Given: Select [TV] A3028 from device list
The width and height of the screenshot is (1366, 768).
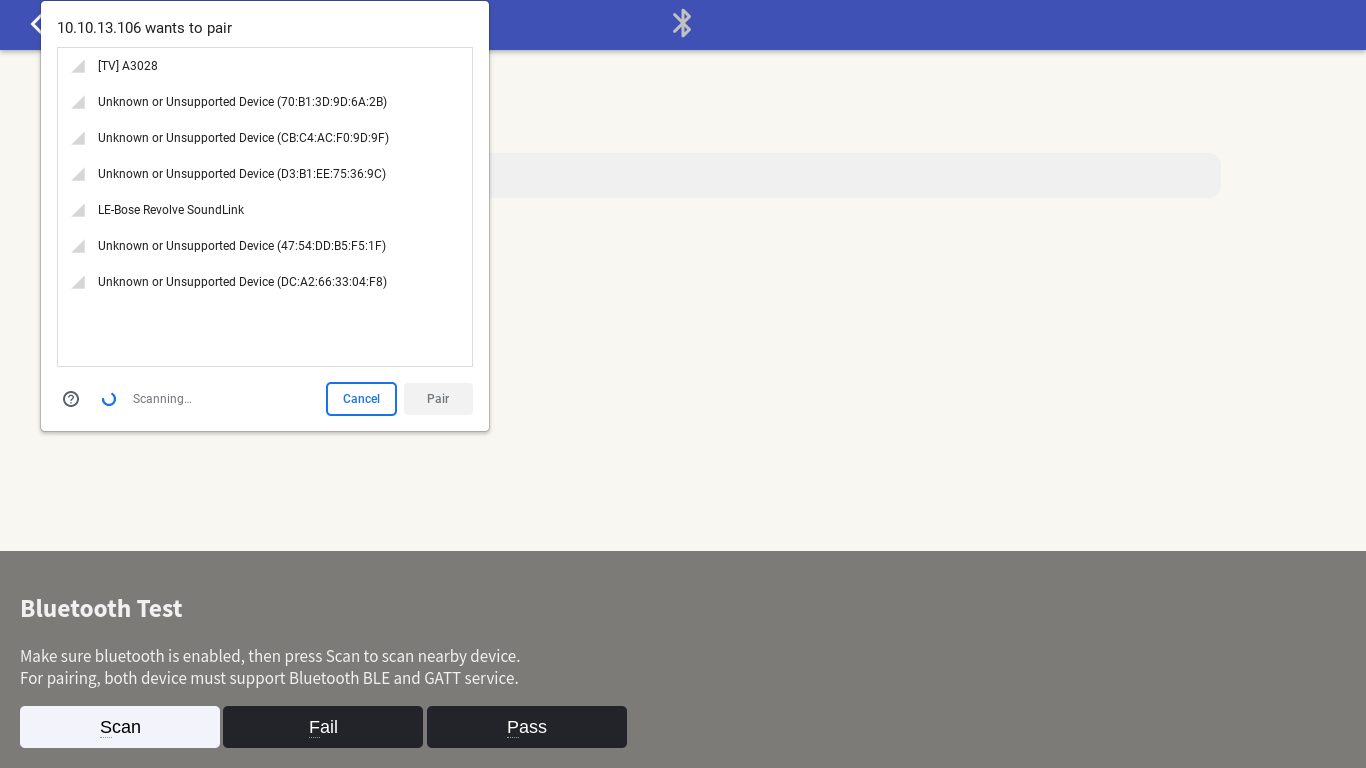Looking at the screenshot, I should [128, 66].
